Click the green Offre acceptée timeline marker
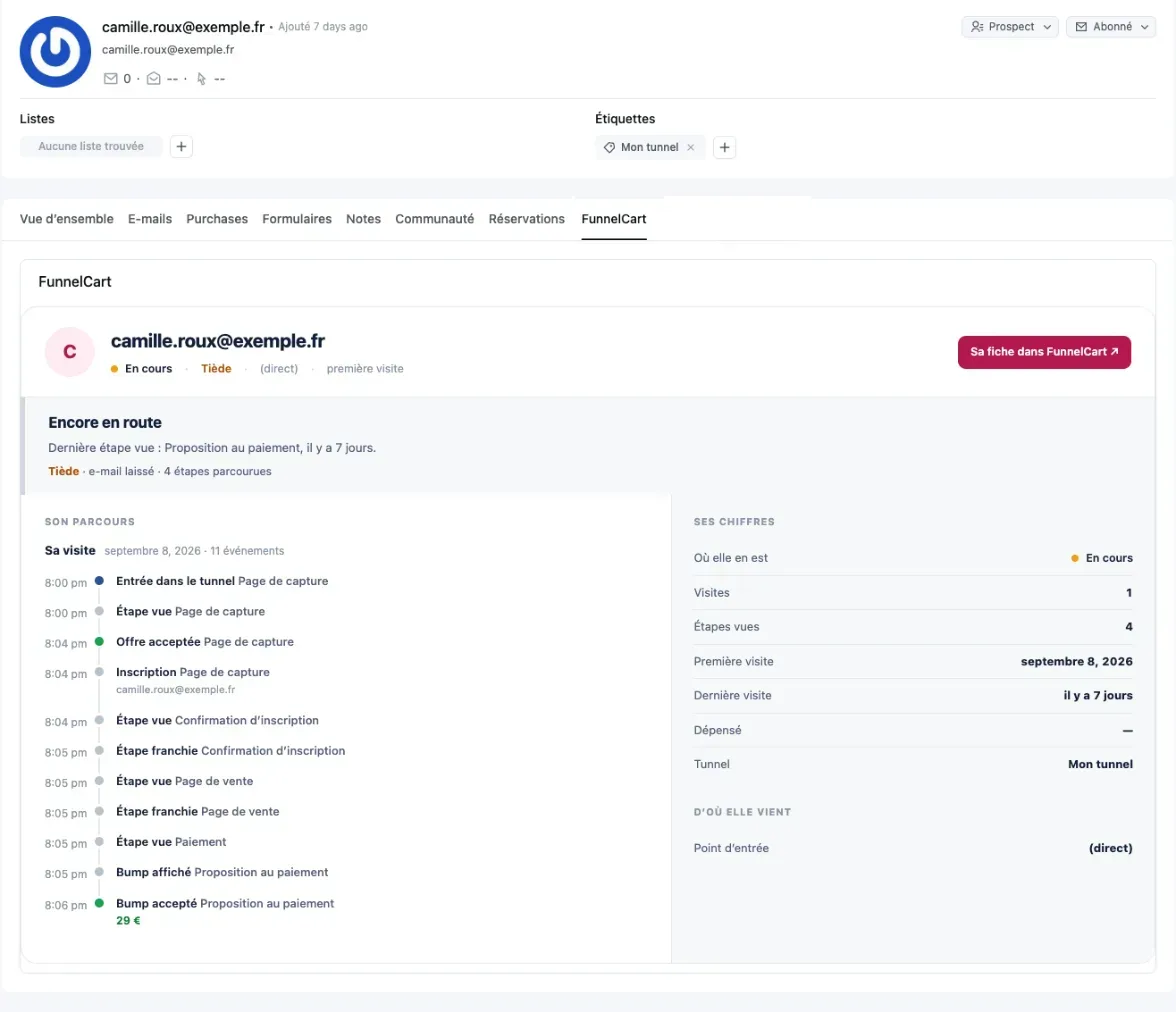1176x1012 pixels. 99,641
